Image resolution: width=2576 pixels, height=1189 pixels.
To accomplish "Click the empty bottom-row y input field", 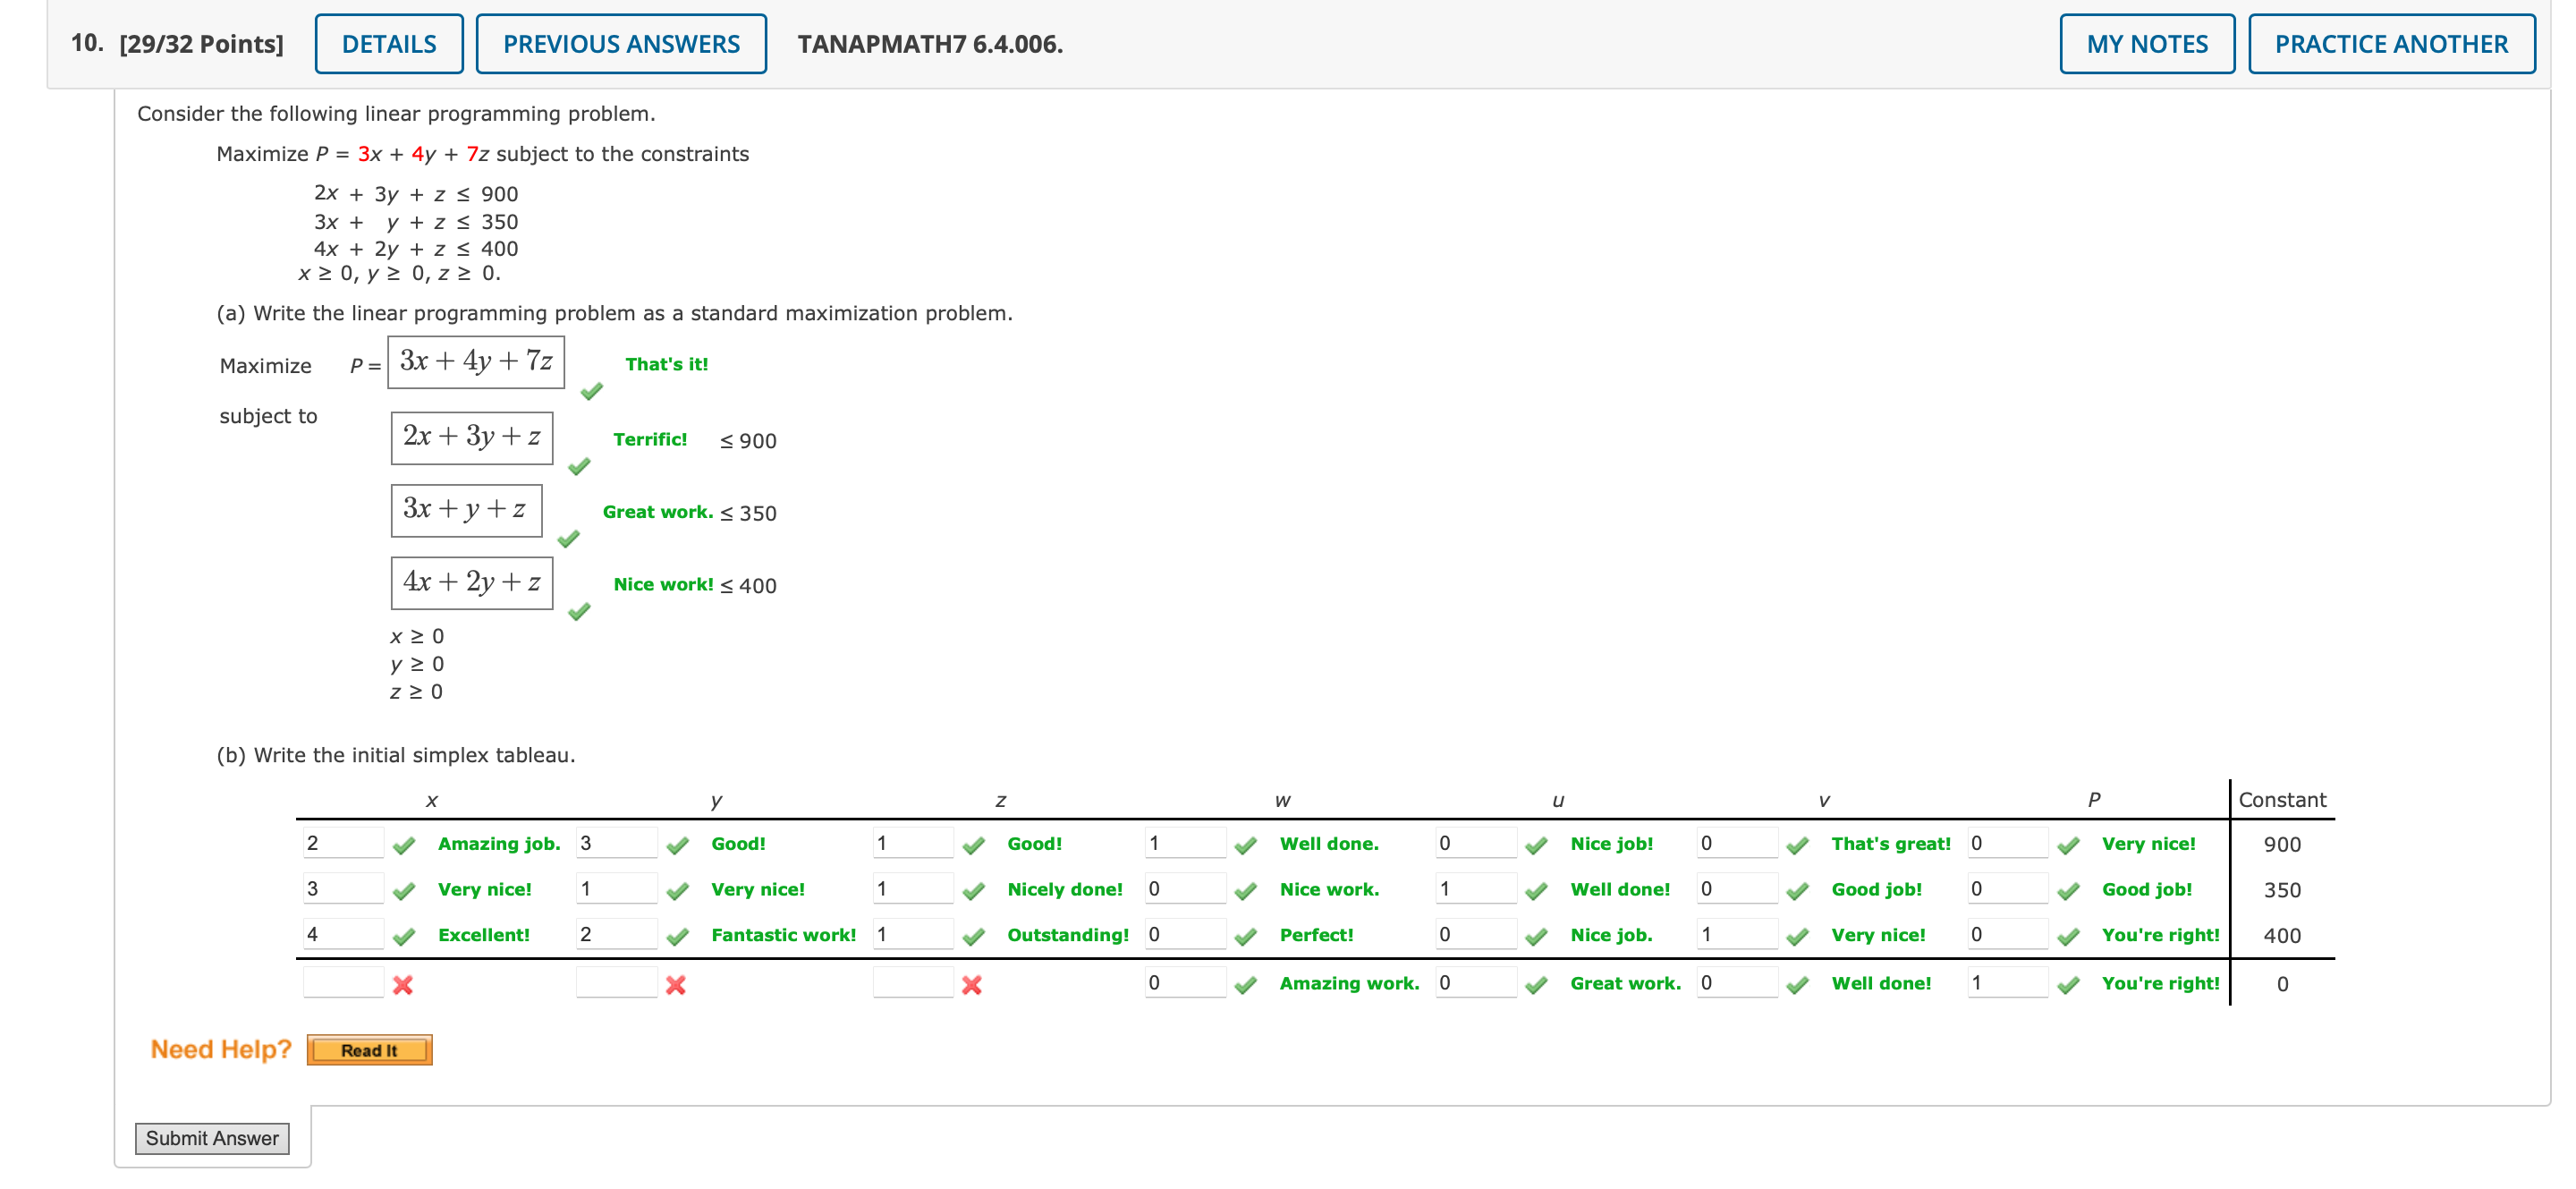I will pos(616,982).
